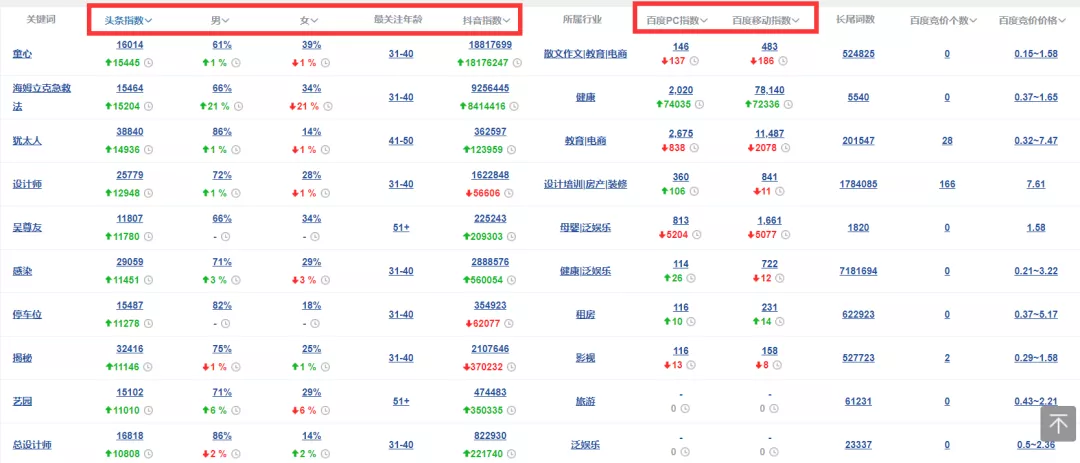
Task: Click the clock icon beside 11146
Action: 148,367
